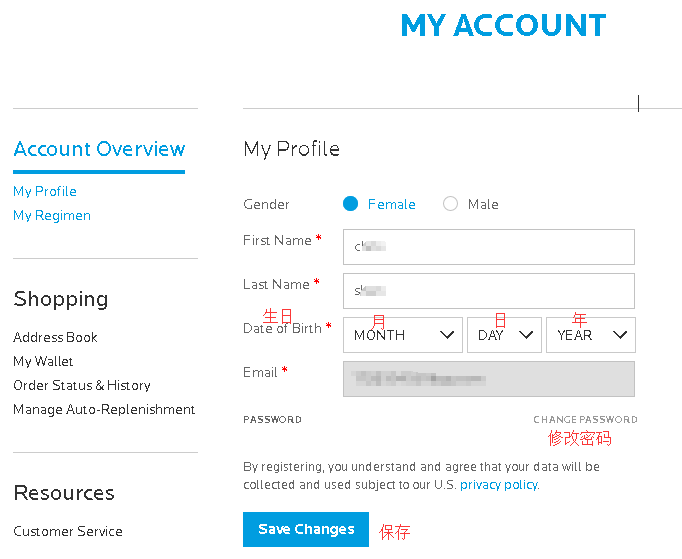
Task: Click the CHANGE PASSWORD link
Action: (585, 420)
